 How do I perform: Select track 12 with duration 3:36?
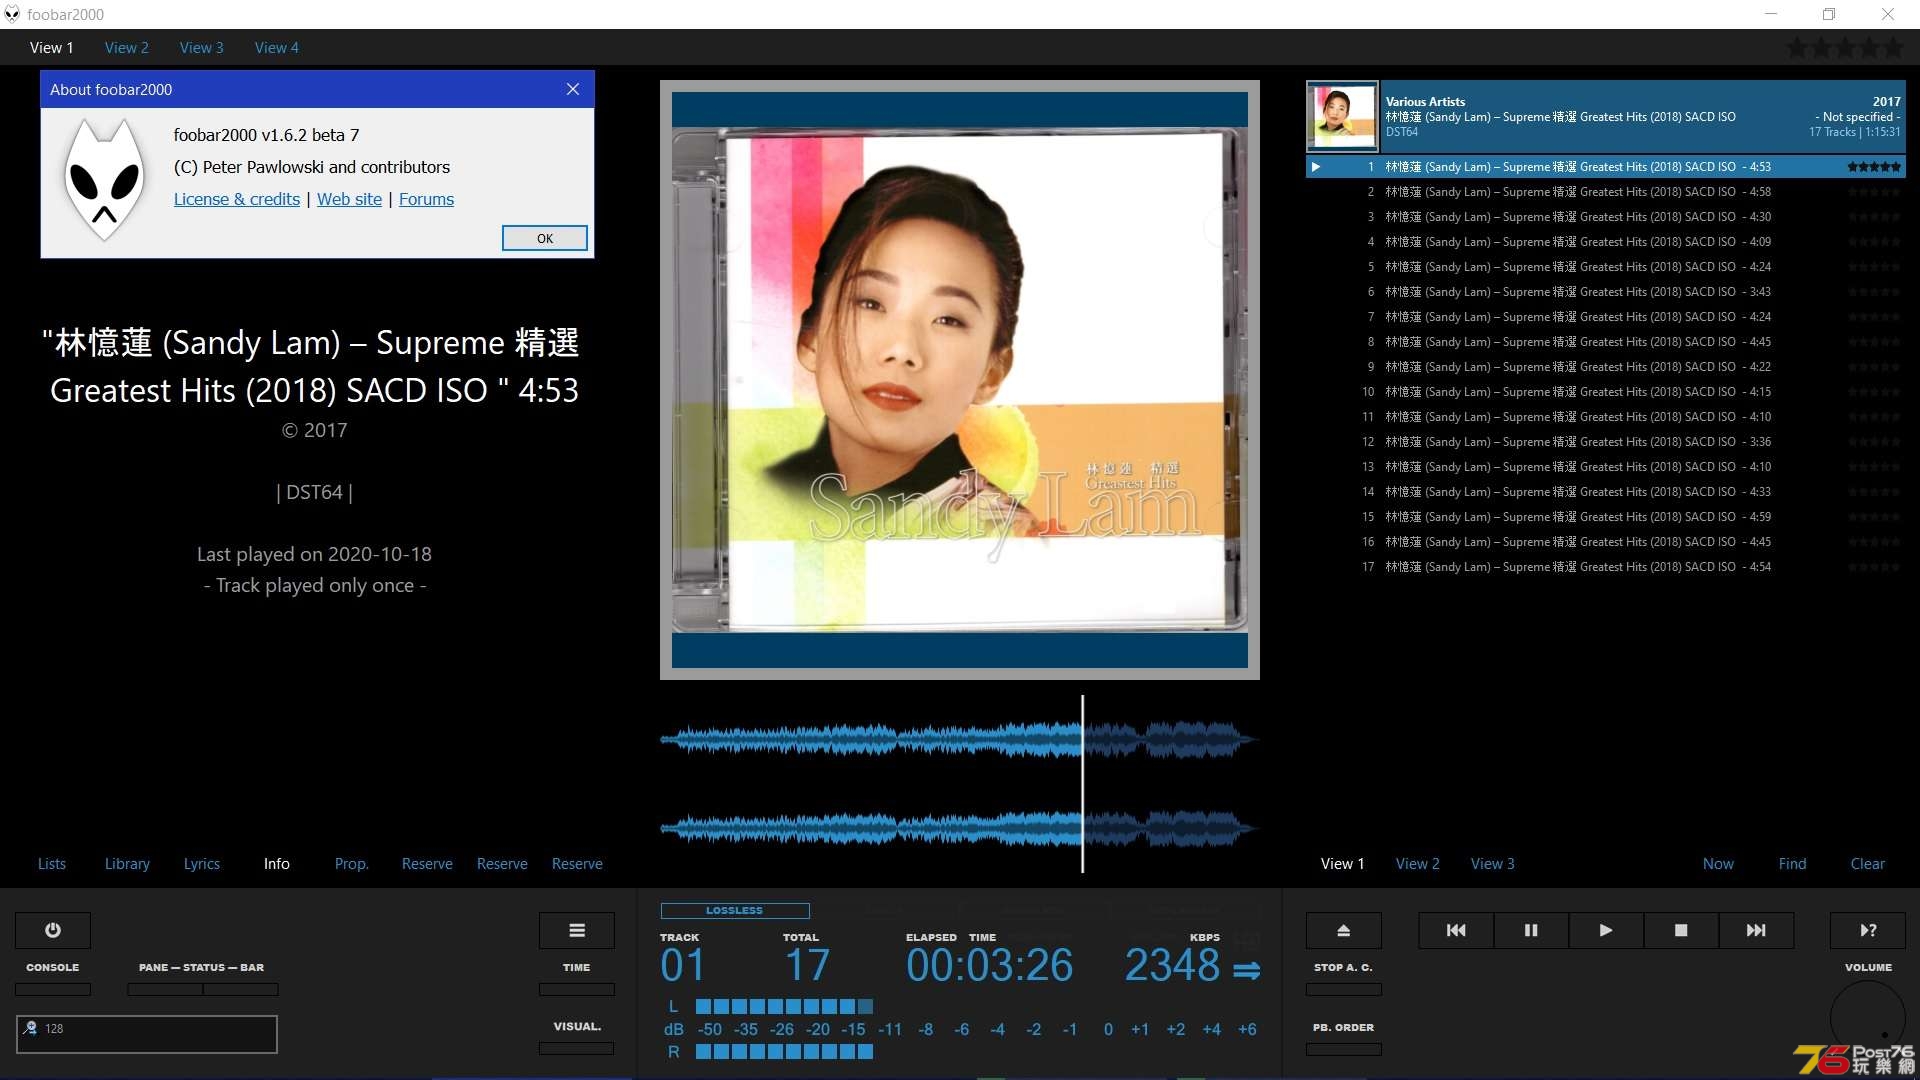pyautogui.click(x=1606, y=442)
